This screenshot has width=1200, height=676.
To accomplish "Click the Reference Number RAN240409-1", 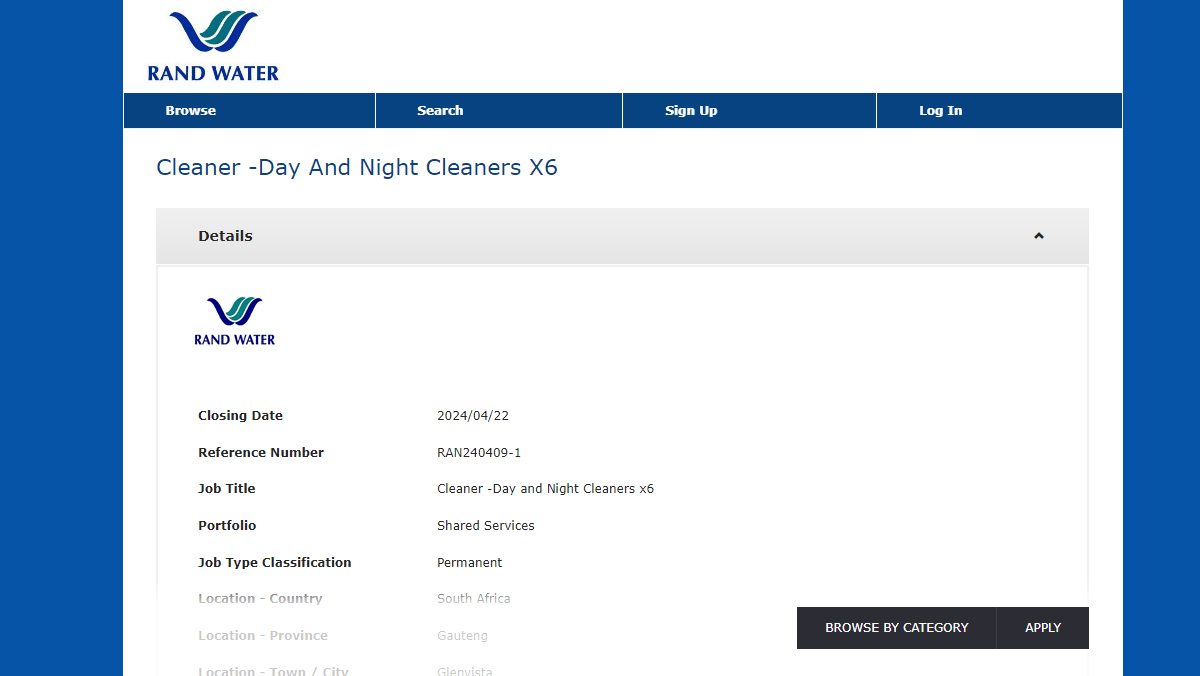I will [x=479, y=452].
